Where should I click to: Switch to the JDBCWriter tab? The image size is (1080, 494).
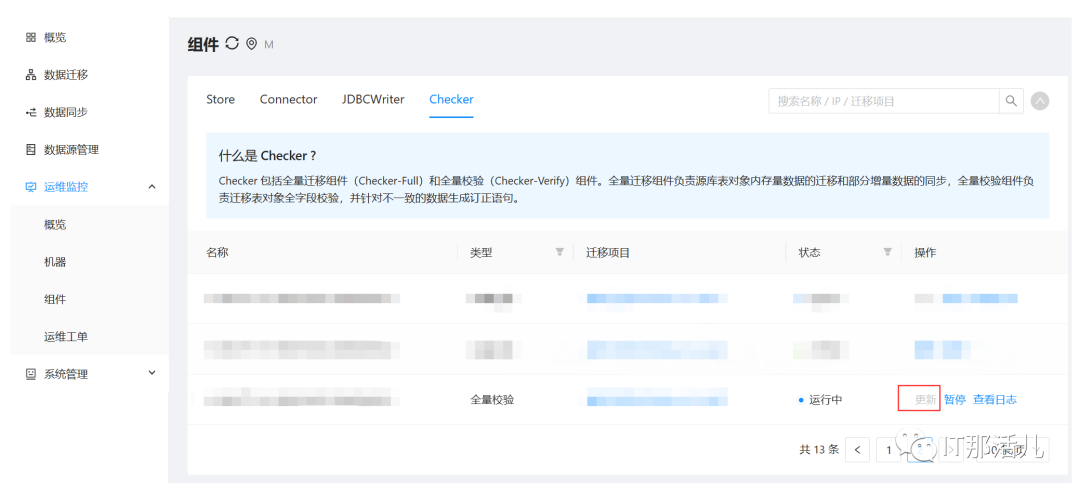pos(373,99)
